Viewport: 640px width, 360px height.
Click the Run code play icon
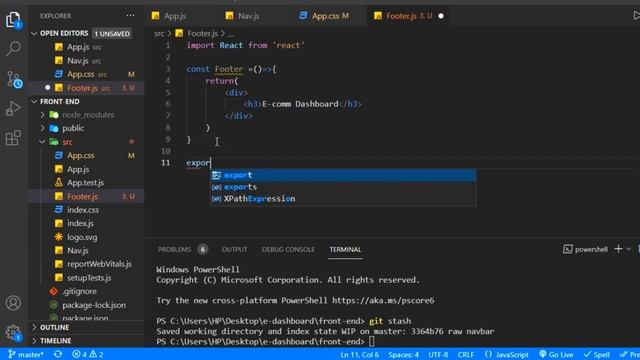pyautogui.click(x=636, y=16)
